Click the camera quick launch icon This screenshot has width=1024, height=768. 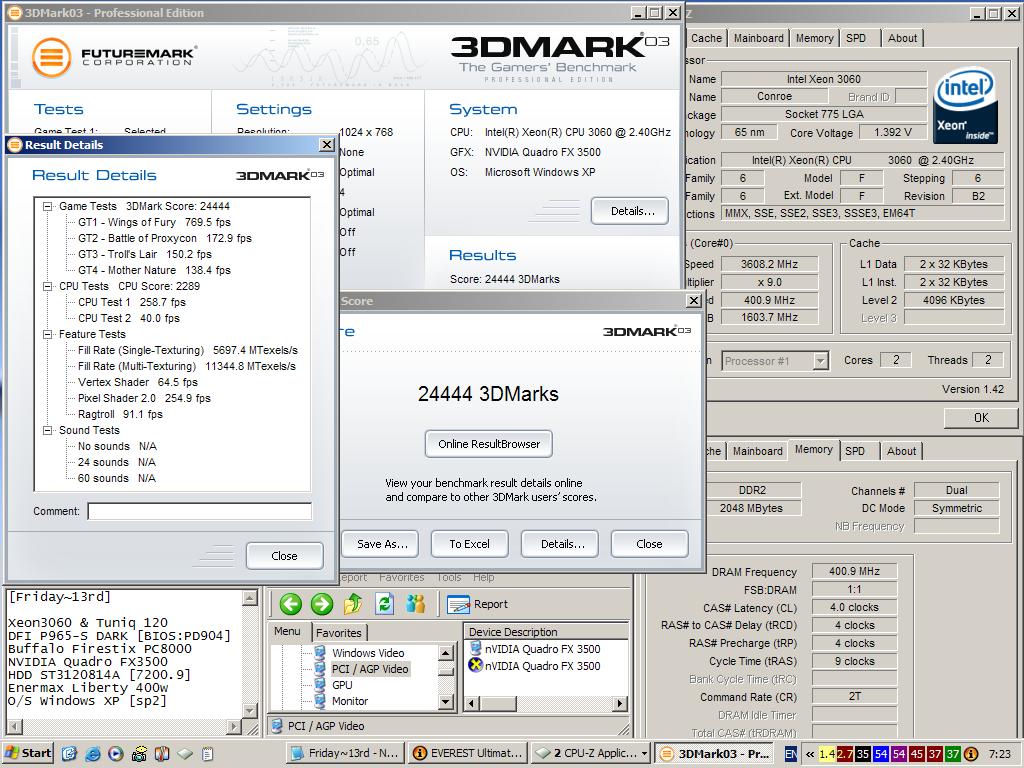(x=139, y=754)
